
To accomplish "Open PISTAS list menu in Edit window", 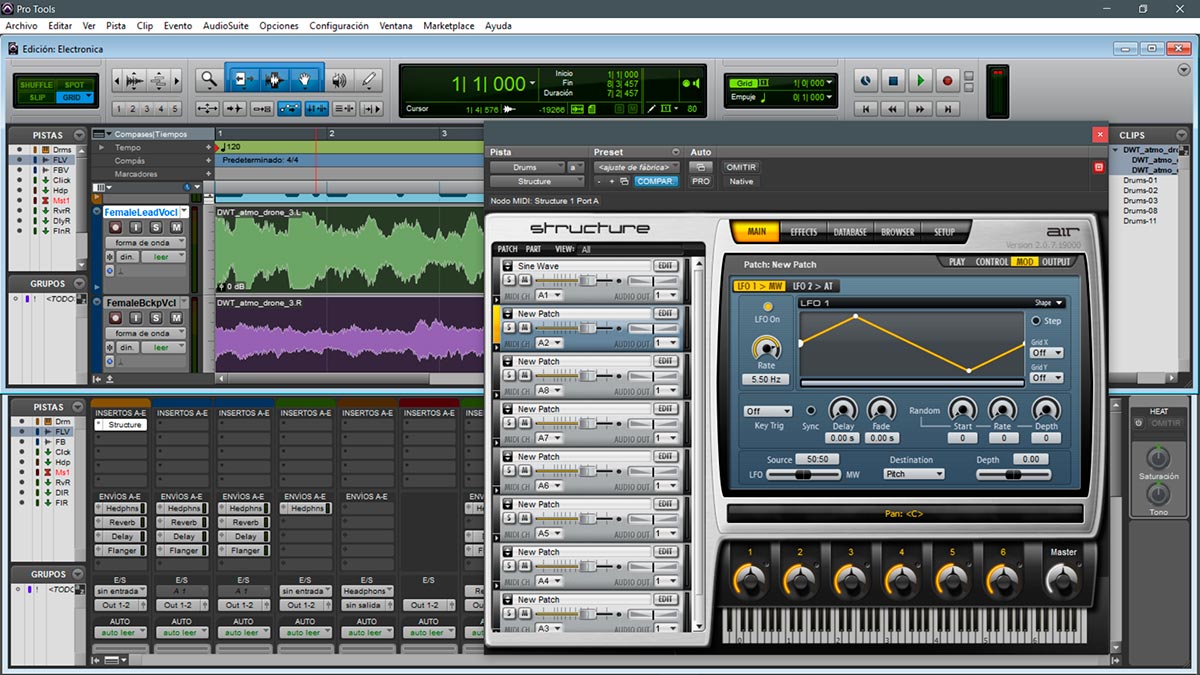I will (79, 135).
